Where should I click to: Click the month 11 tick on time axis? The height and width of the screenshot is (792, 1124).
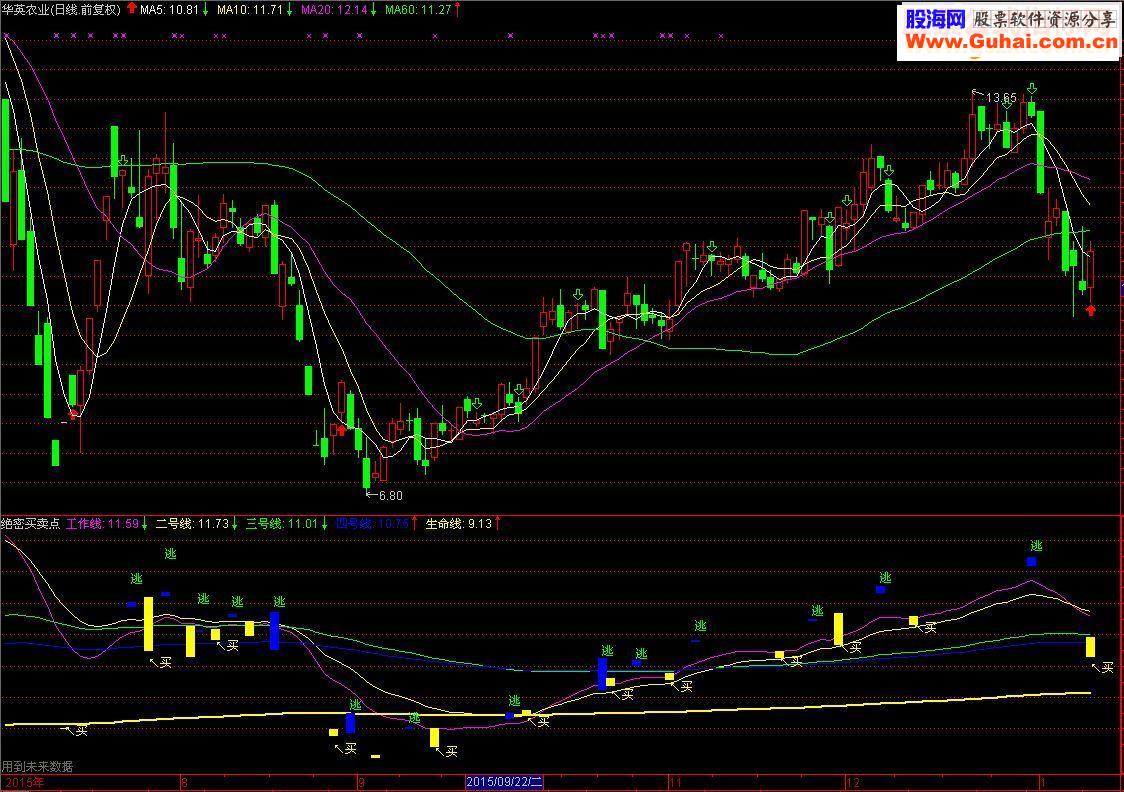[x=675, y=783]
